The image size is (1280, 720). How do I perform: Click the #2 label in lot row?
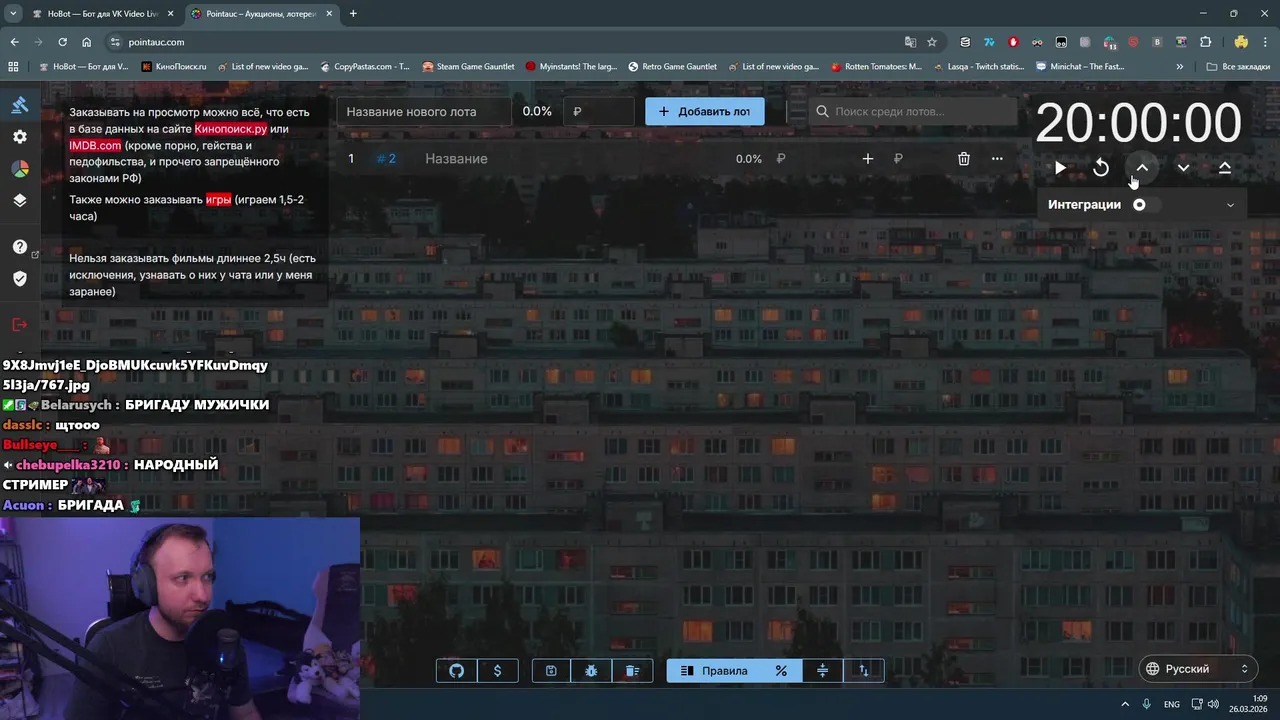(387, 159)
